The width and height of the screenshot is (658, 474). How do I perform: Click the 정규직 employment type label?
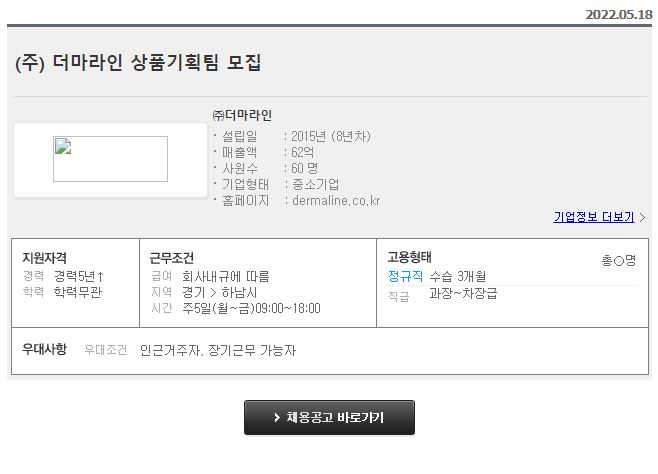click(x=405, y=276)
